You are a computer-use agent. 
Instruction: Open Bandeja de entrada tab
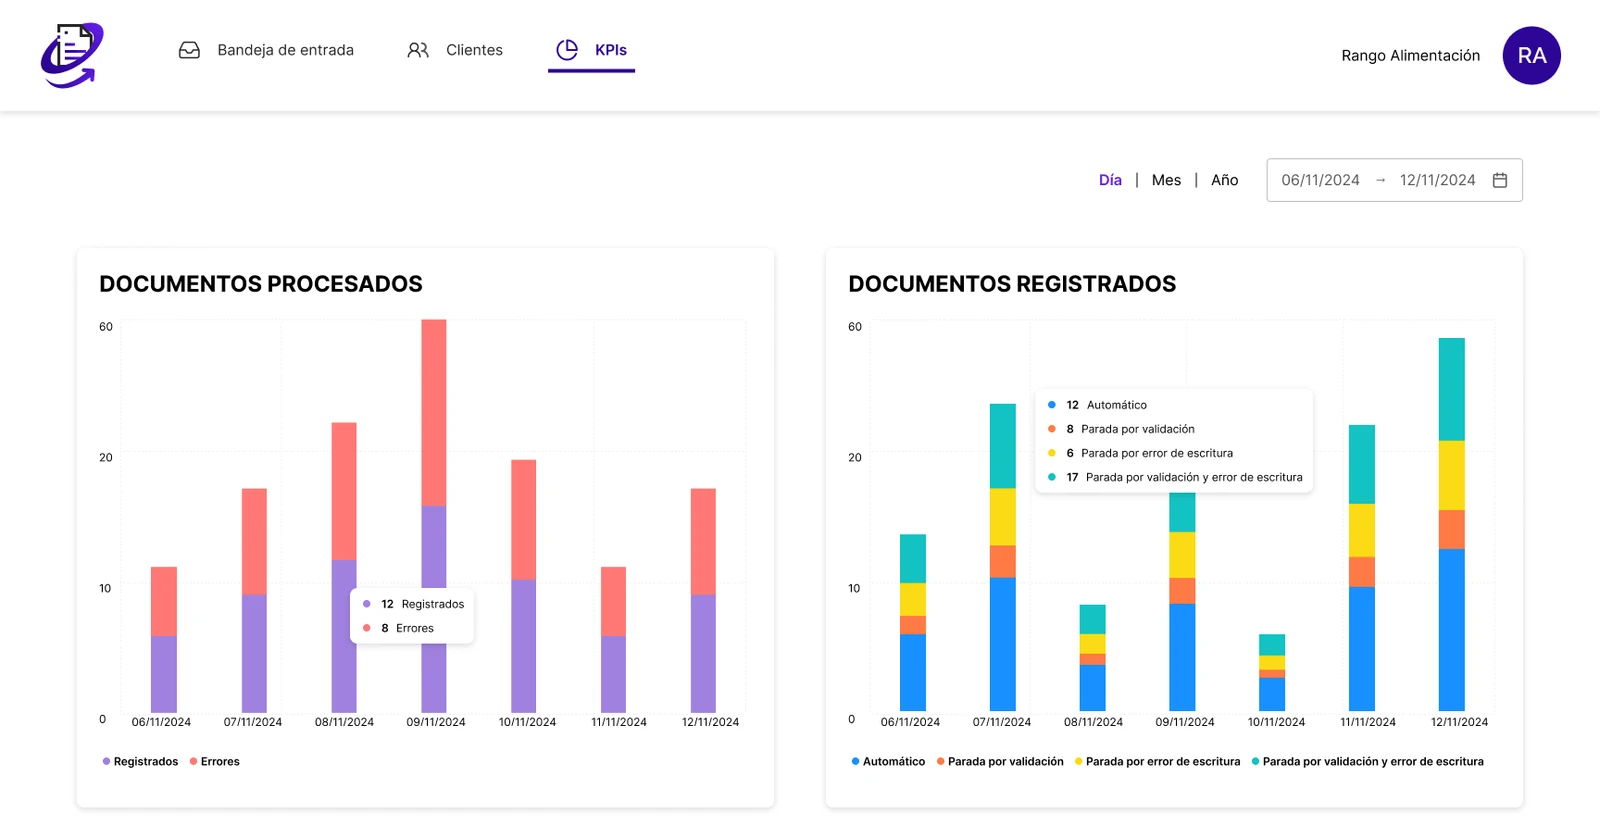(x=266, y=50)
